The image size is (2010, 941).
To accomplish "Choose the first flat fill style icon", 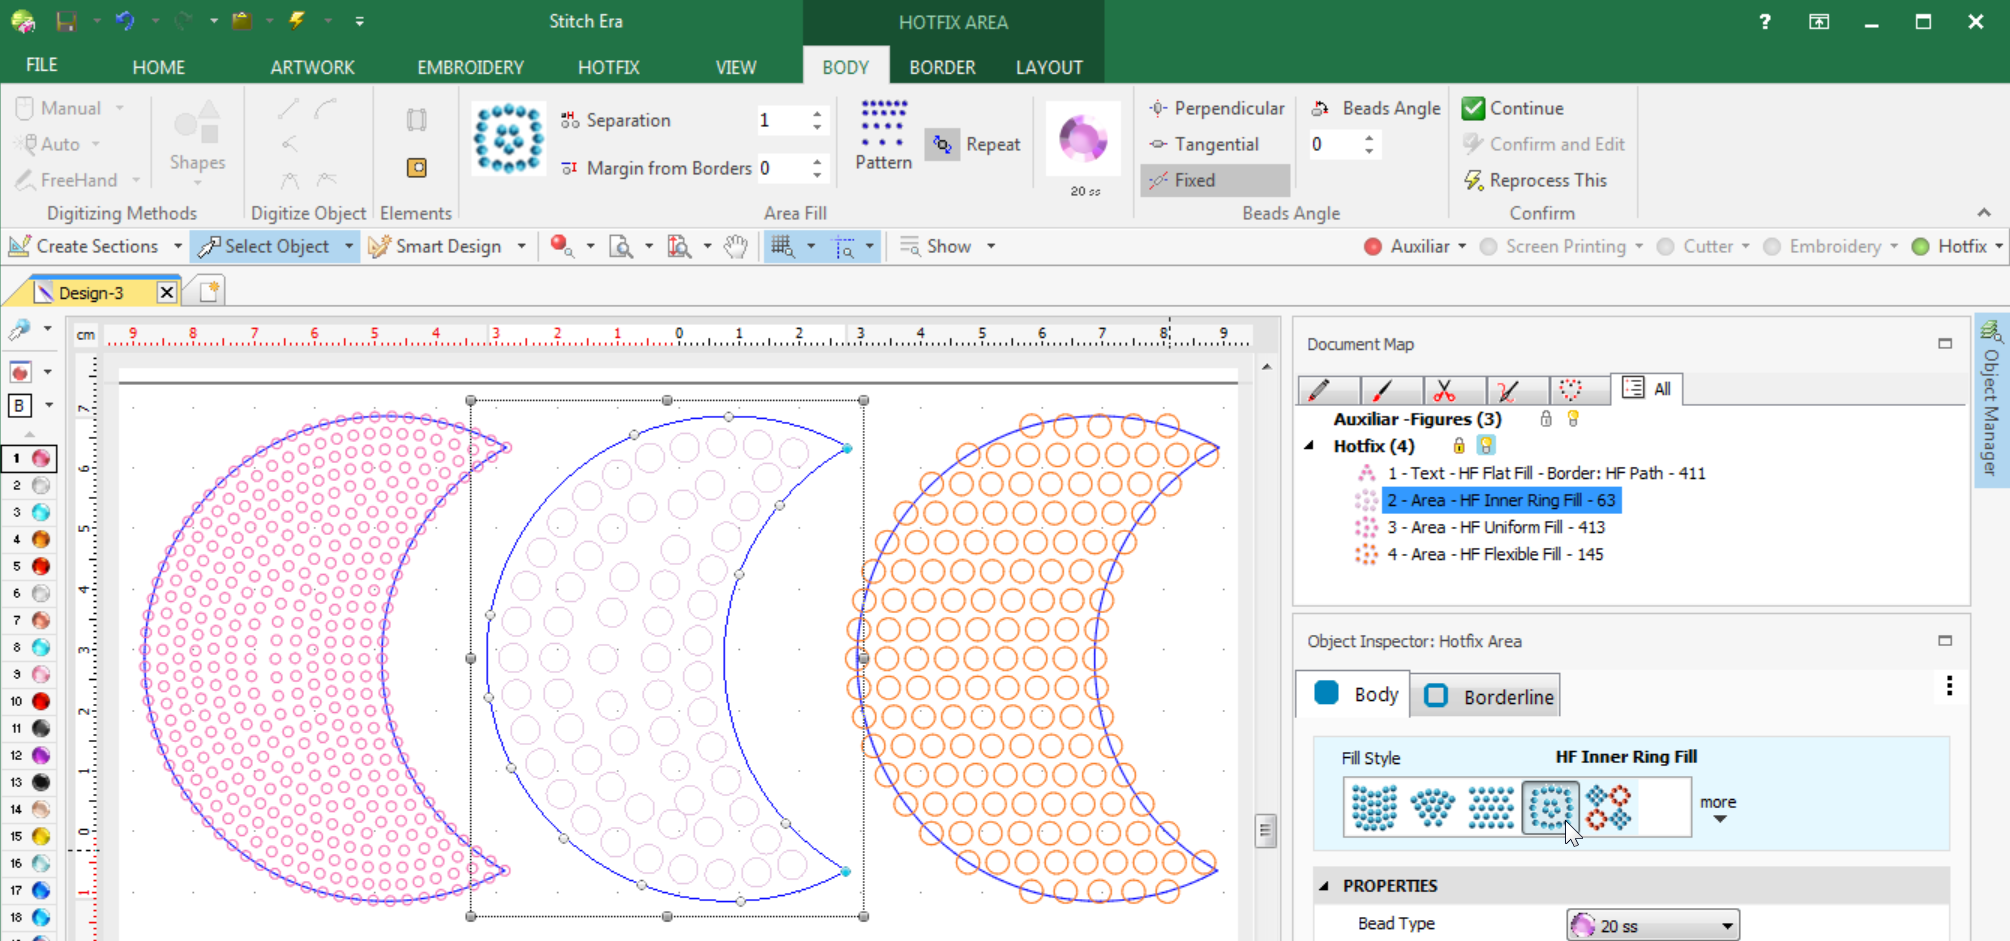I will [1374, 807].
